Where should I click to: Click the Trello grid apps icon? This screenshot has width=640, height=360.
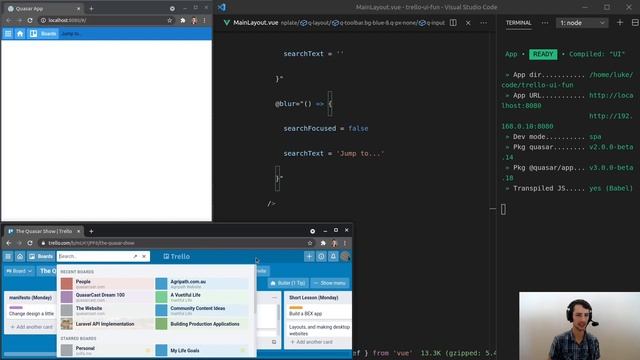[x=8, y=256]
